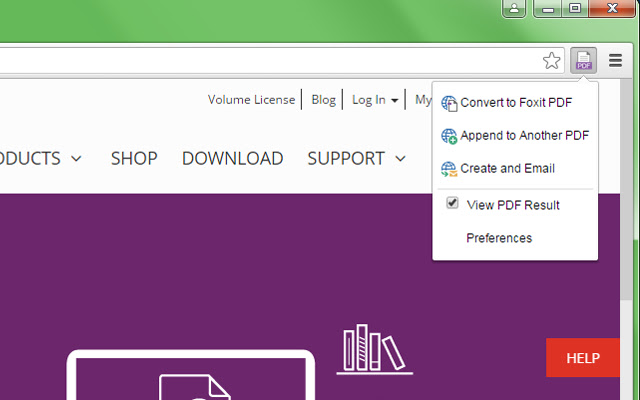Close the browser window
640x400 pixels.
point(612,9)
